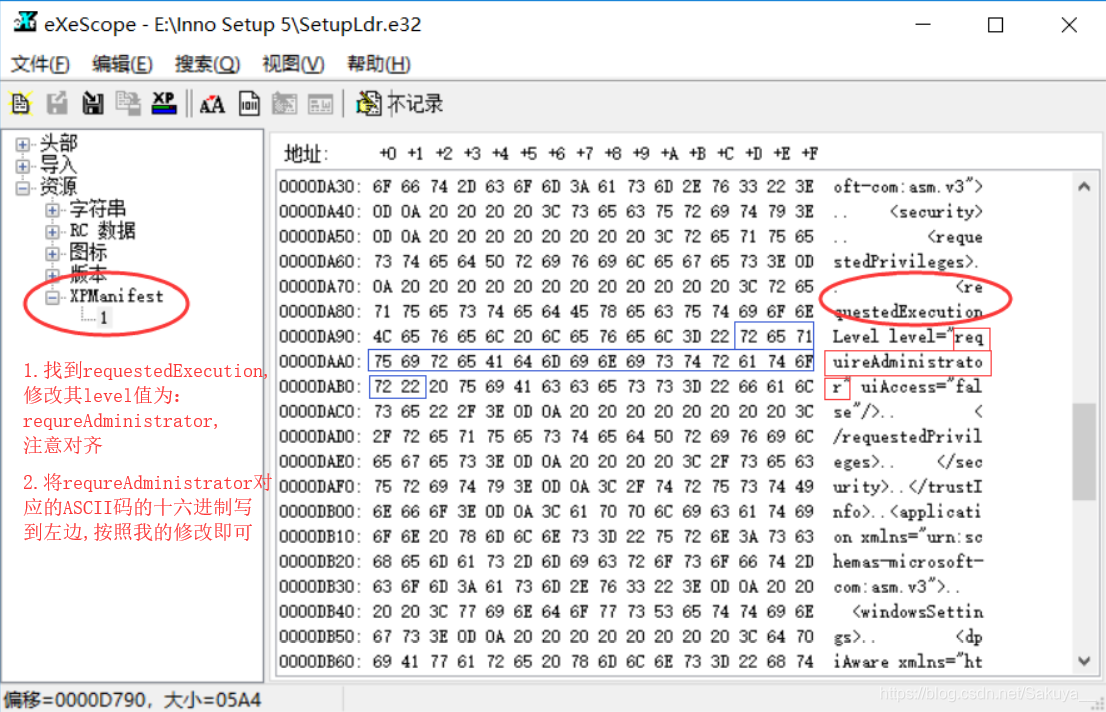Open the 编辑(E) menu

click(x=122, y=64)
